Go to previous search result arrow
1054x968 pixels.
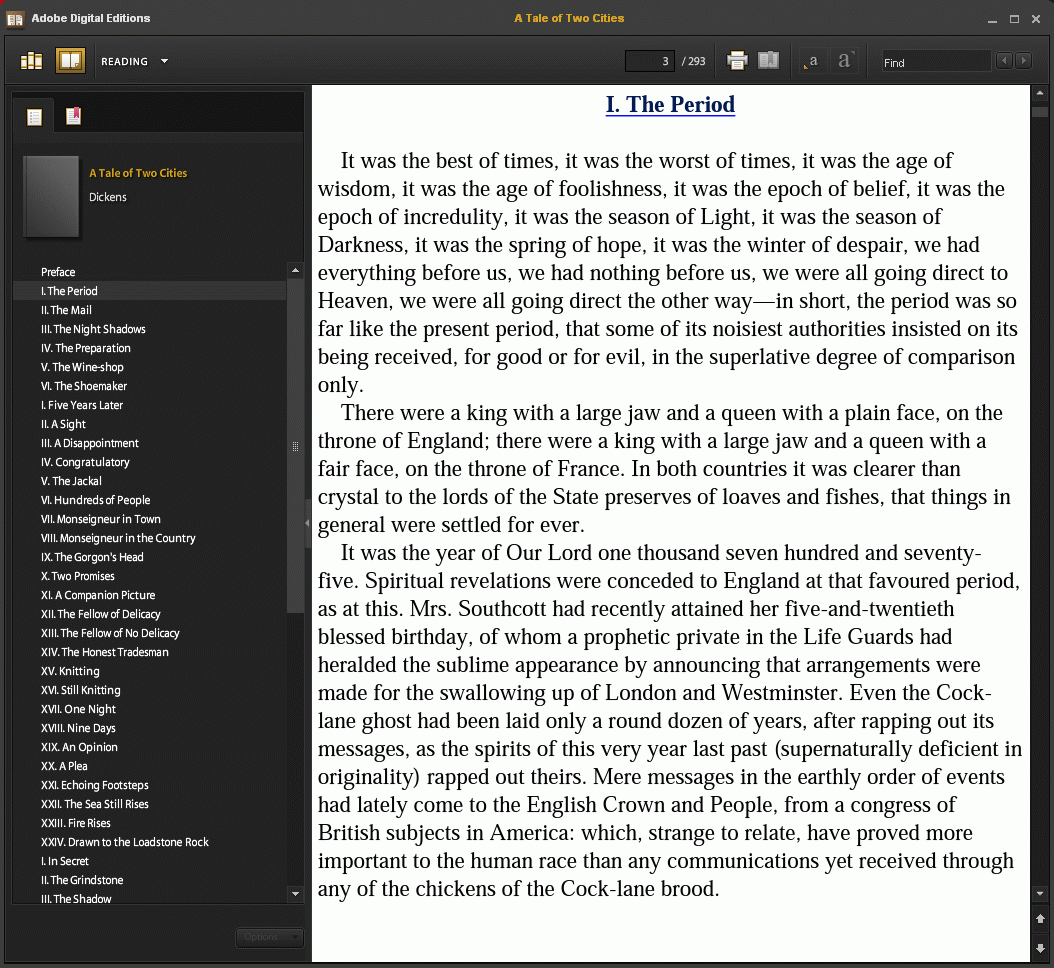(x=1004, y=61)
